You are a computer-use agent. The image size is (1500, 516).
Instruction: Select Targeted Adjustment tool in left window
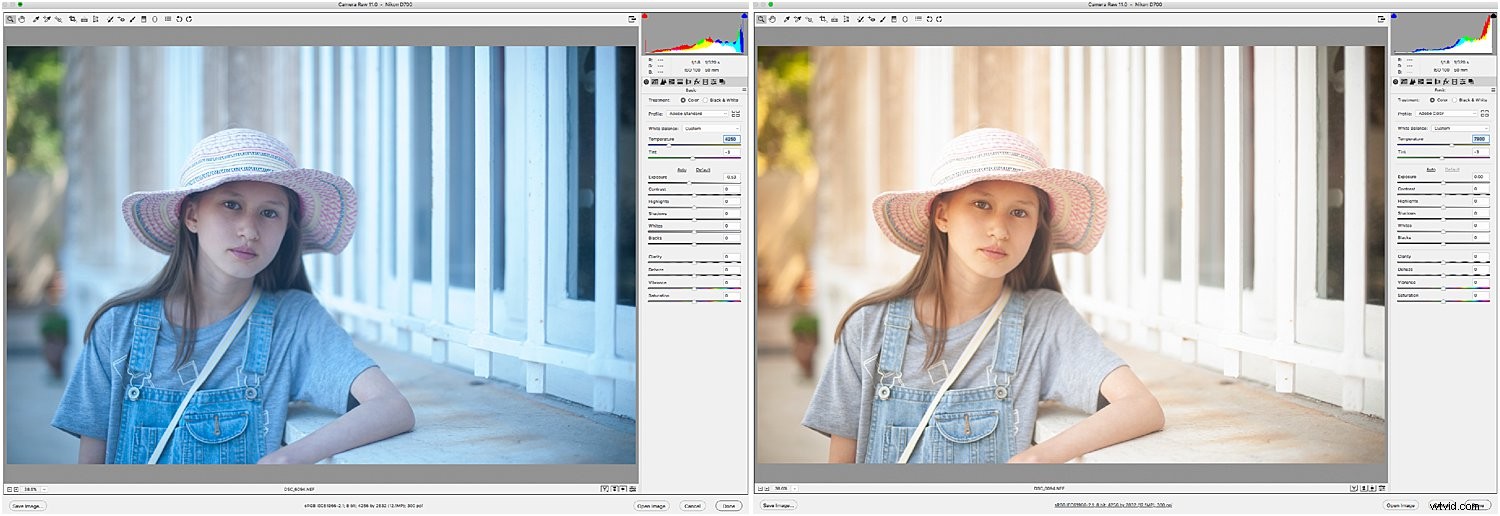coord(58,19)
